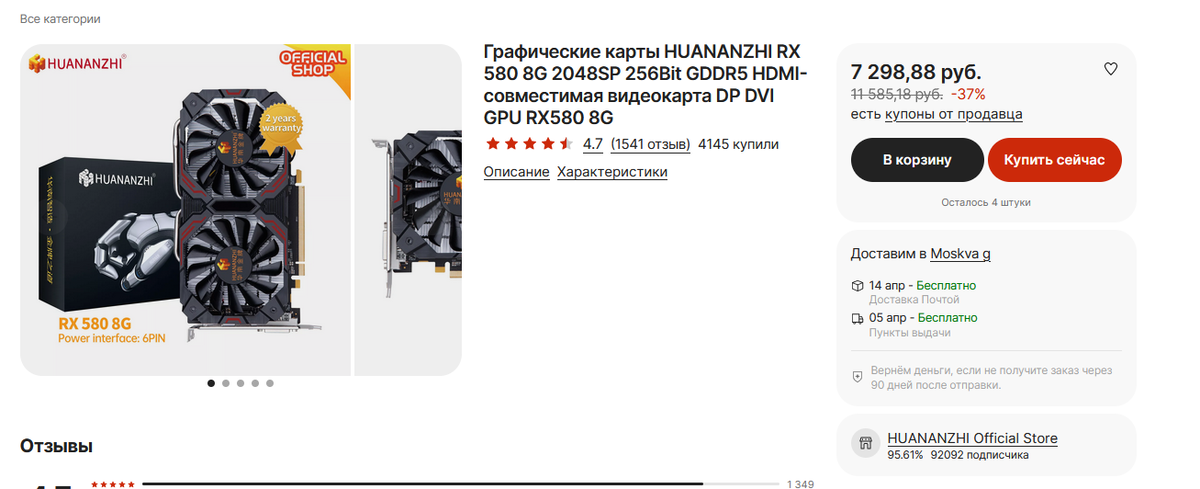Open the Характеристики section link
The width and height of the screenshot is (1200, 489).
pos(612,172)
